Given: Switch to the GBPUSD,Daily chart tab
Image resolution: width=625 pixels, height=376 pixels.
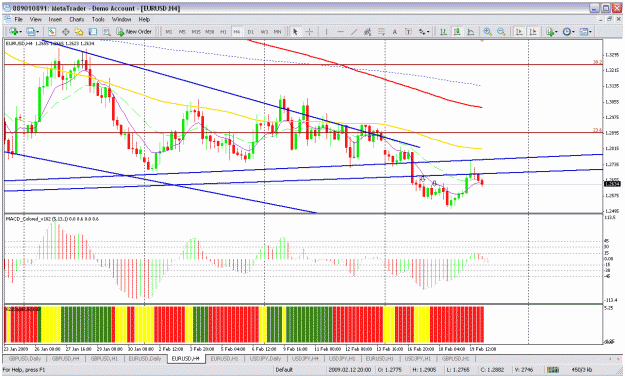Looking at the screenshot, I should (x=25, y=358).
